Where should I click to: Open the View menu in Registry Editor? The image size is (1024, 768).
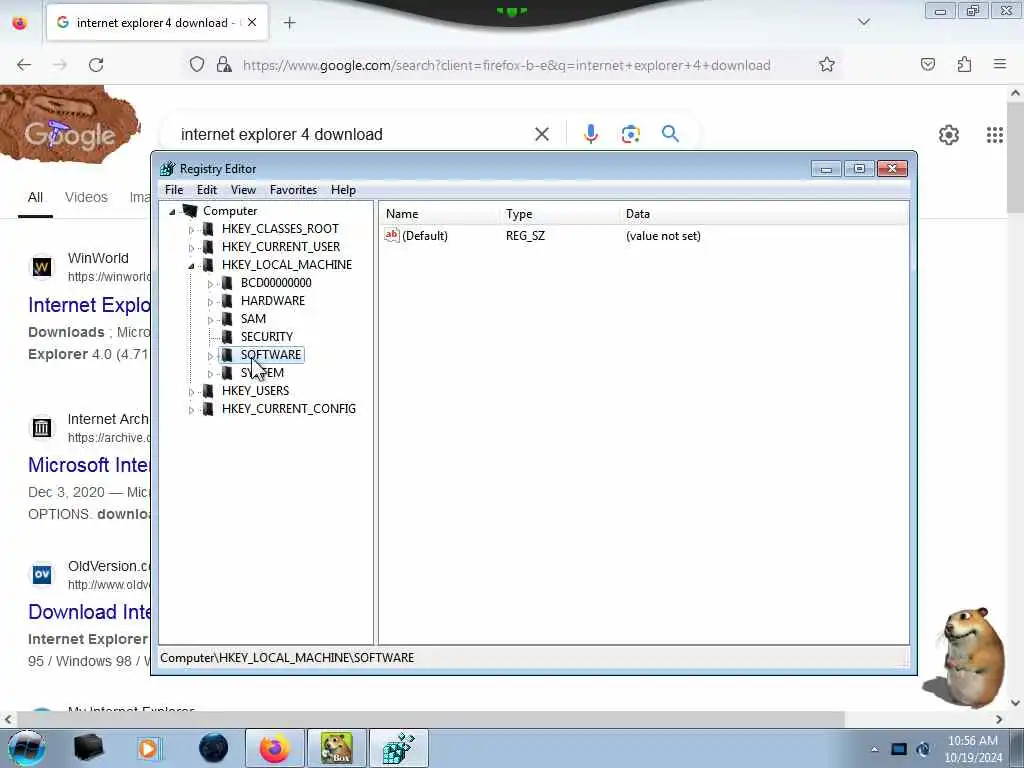tap(243, 190)
